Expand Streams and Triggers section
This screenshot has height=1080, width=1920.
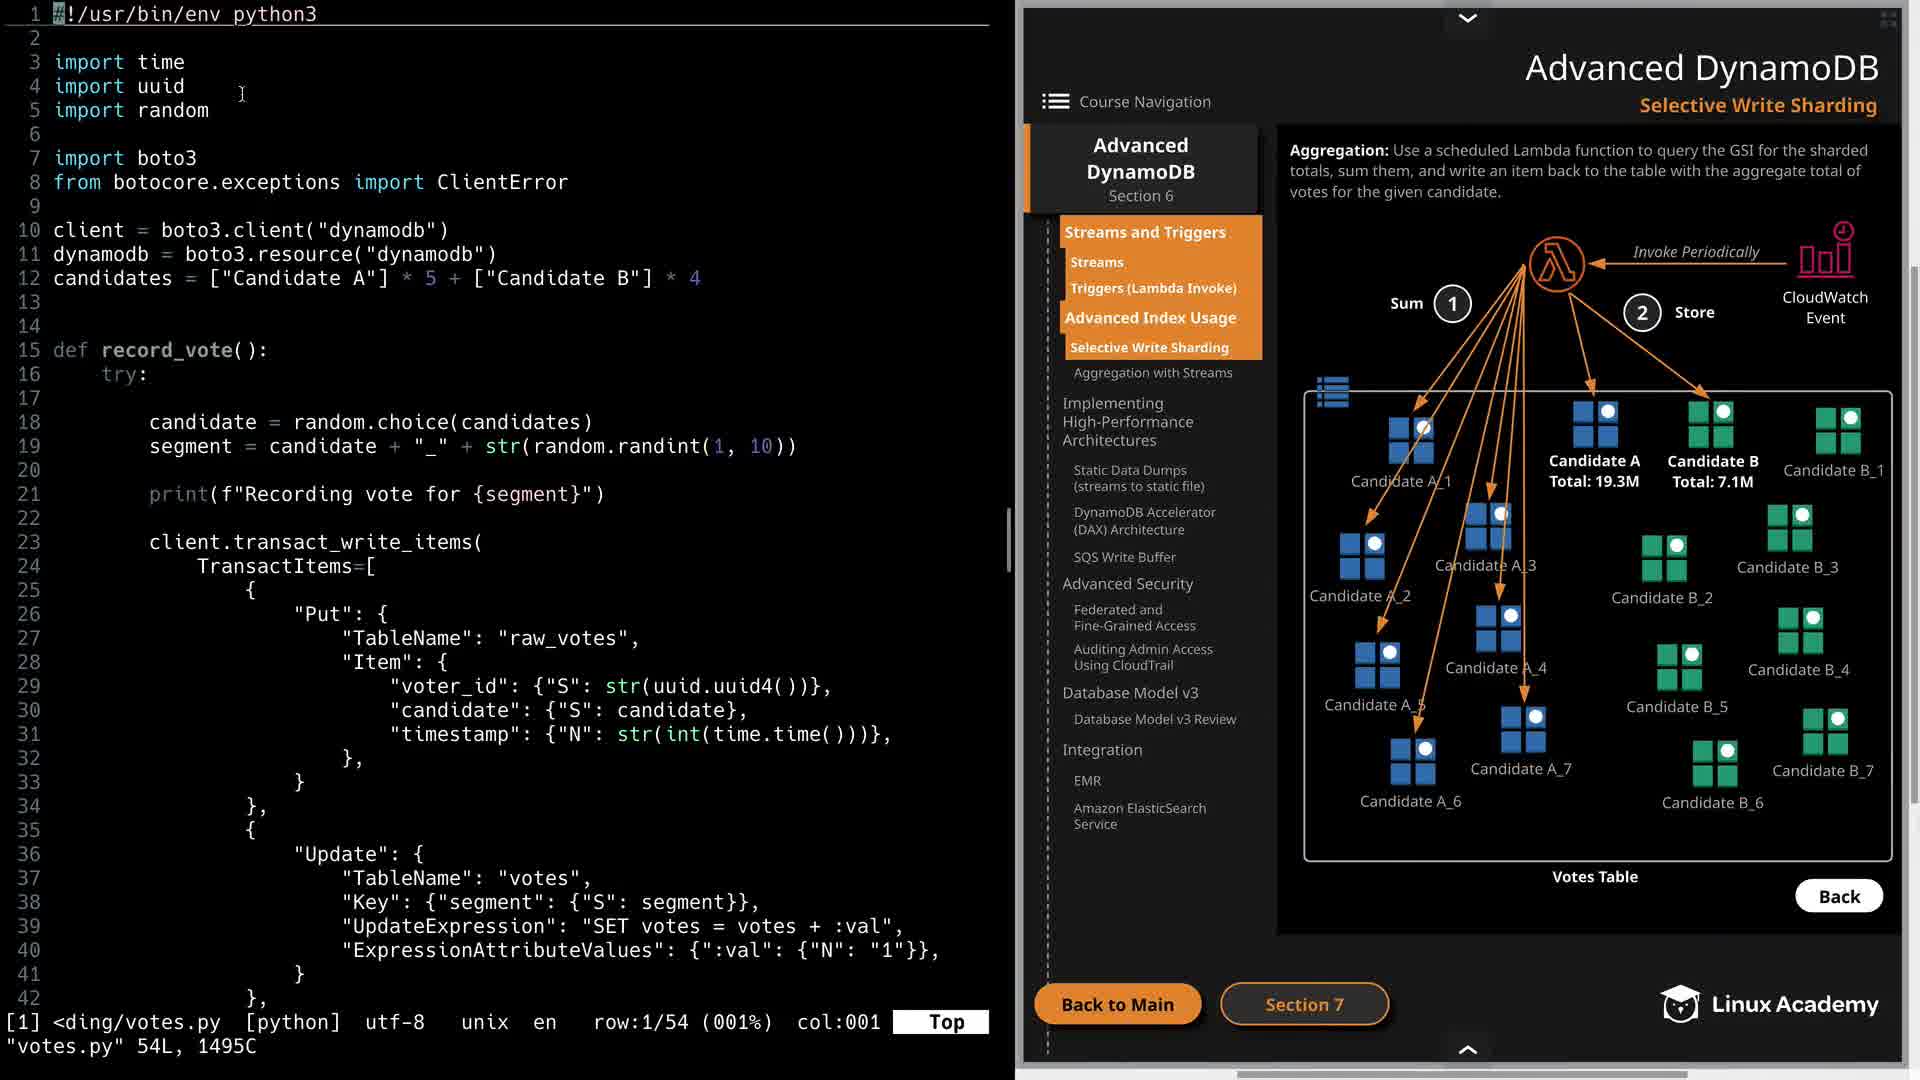1145,232
